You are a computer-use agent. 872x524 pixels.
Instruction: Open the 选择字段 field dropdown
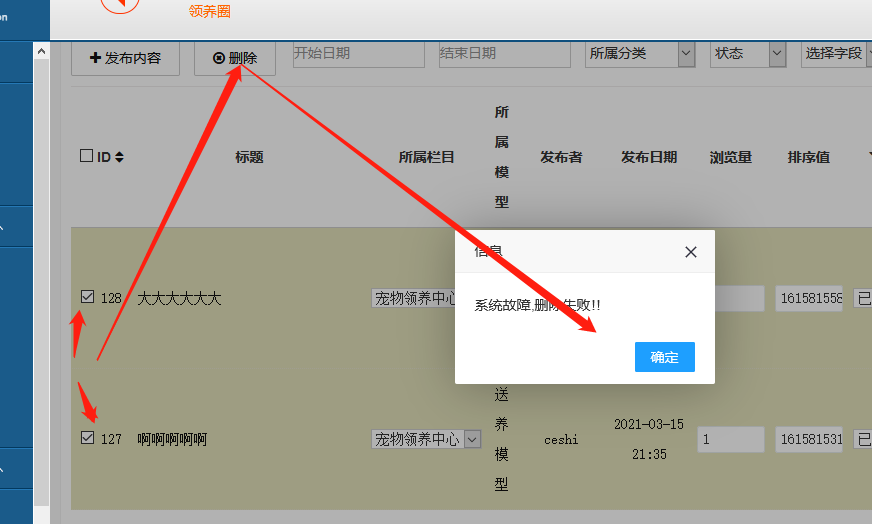click(836, 54)
